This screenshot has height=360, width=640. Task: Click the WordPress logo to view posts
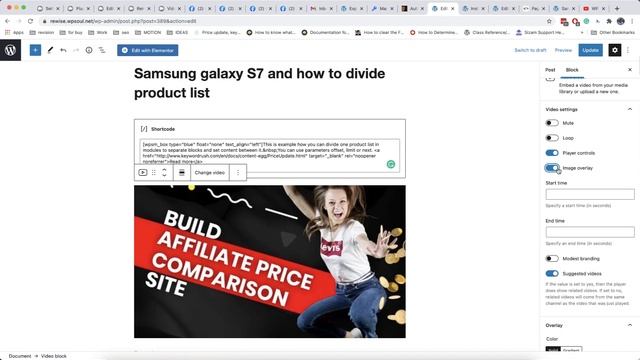point(10,50)
